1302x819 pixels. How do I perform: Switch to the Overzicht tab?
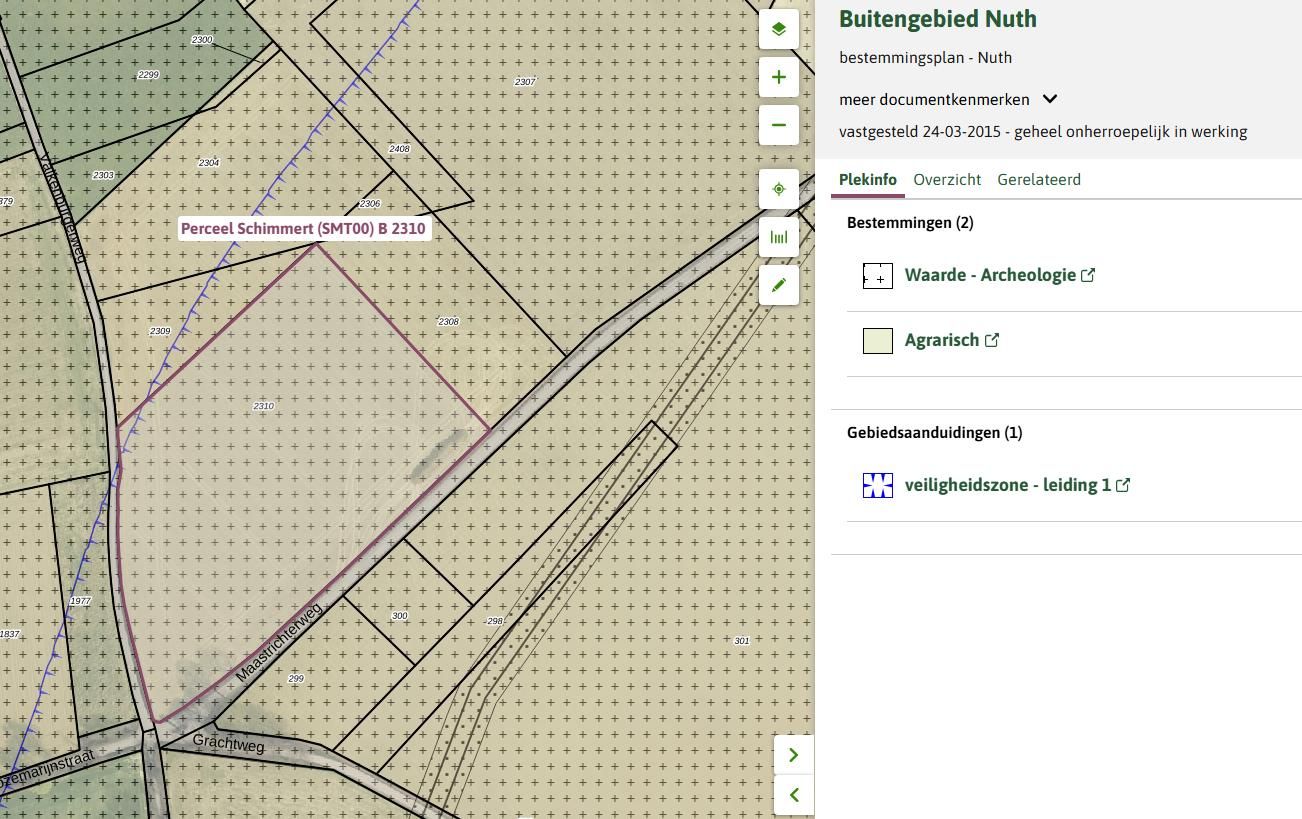tap(946, 180)
